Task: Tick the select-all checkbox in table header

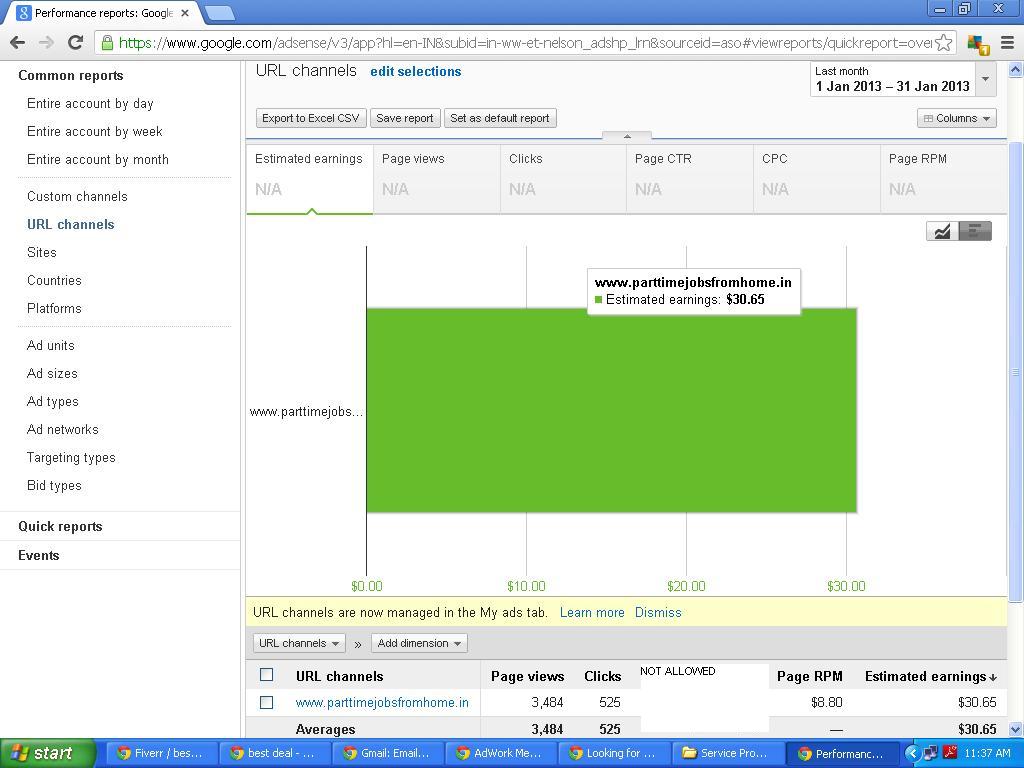Action: click(x=266, y=675)
